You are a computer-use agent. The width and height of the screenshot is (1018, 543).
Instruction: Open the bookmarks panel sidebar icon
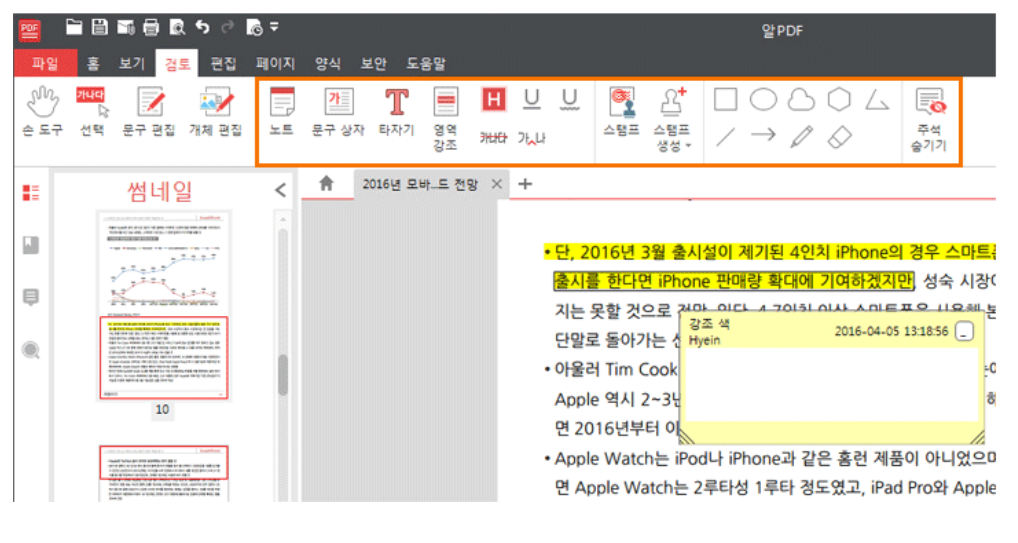31,245
